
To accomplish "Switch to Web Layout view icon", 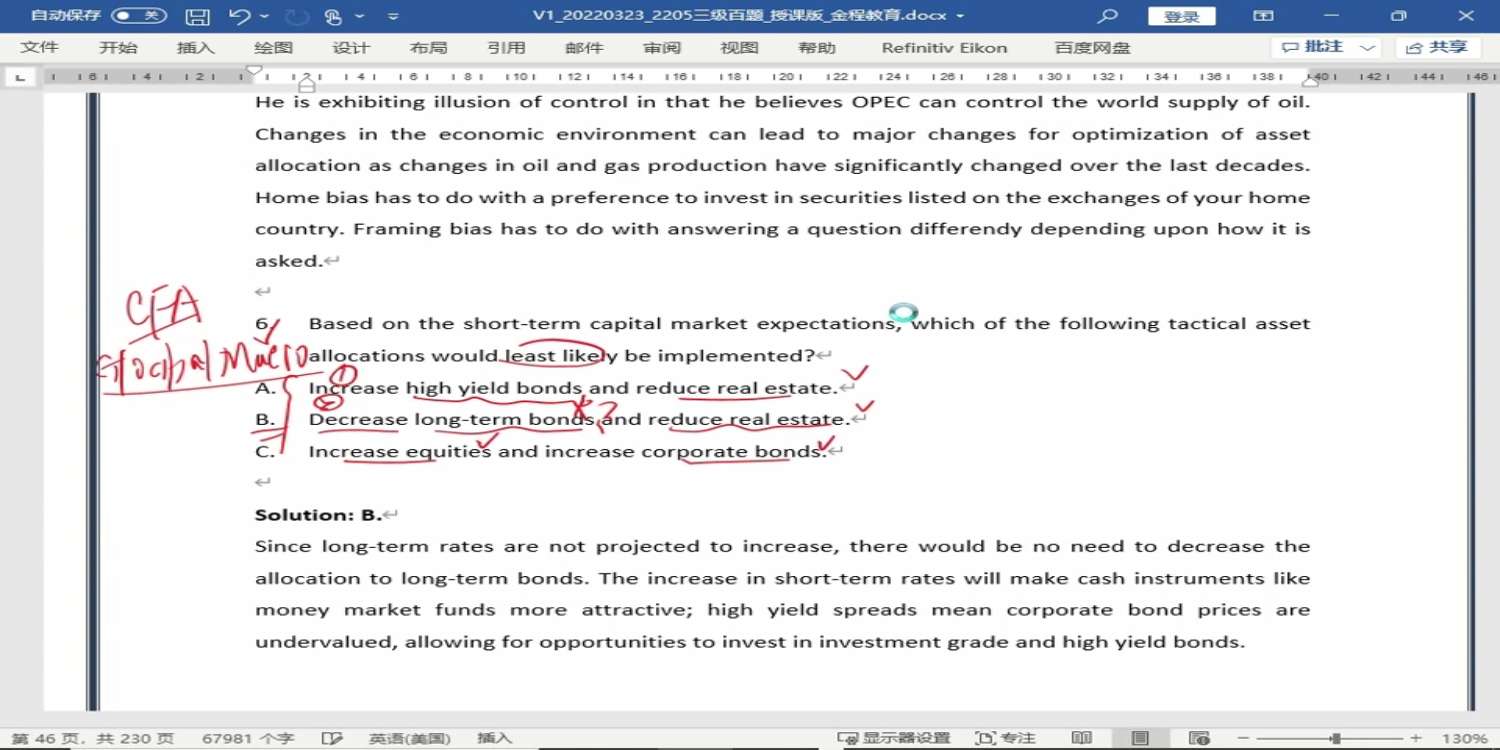I will (x=1200, y=739).
